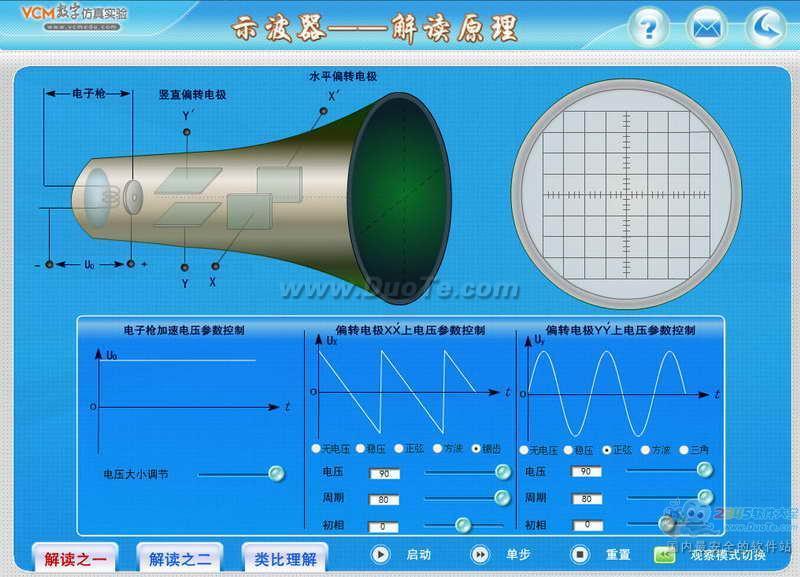
Task: Open help with the question mark icon
Action: [651, 27]
